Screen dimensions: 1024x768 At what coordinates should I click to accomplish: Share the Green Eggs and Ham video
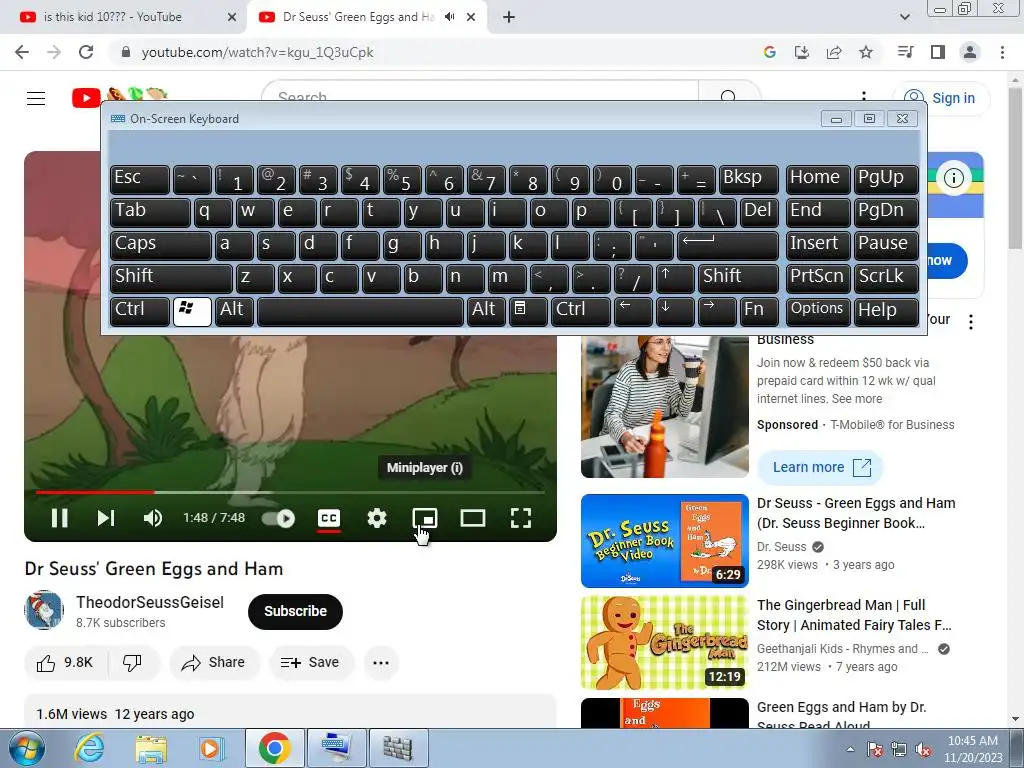pos(214,663)
